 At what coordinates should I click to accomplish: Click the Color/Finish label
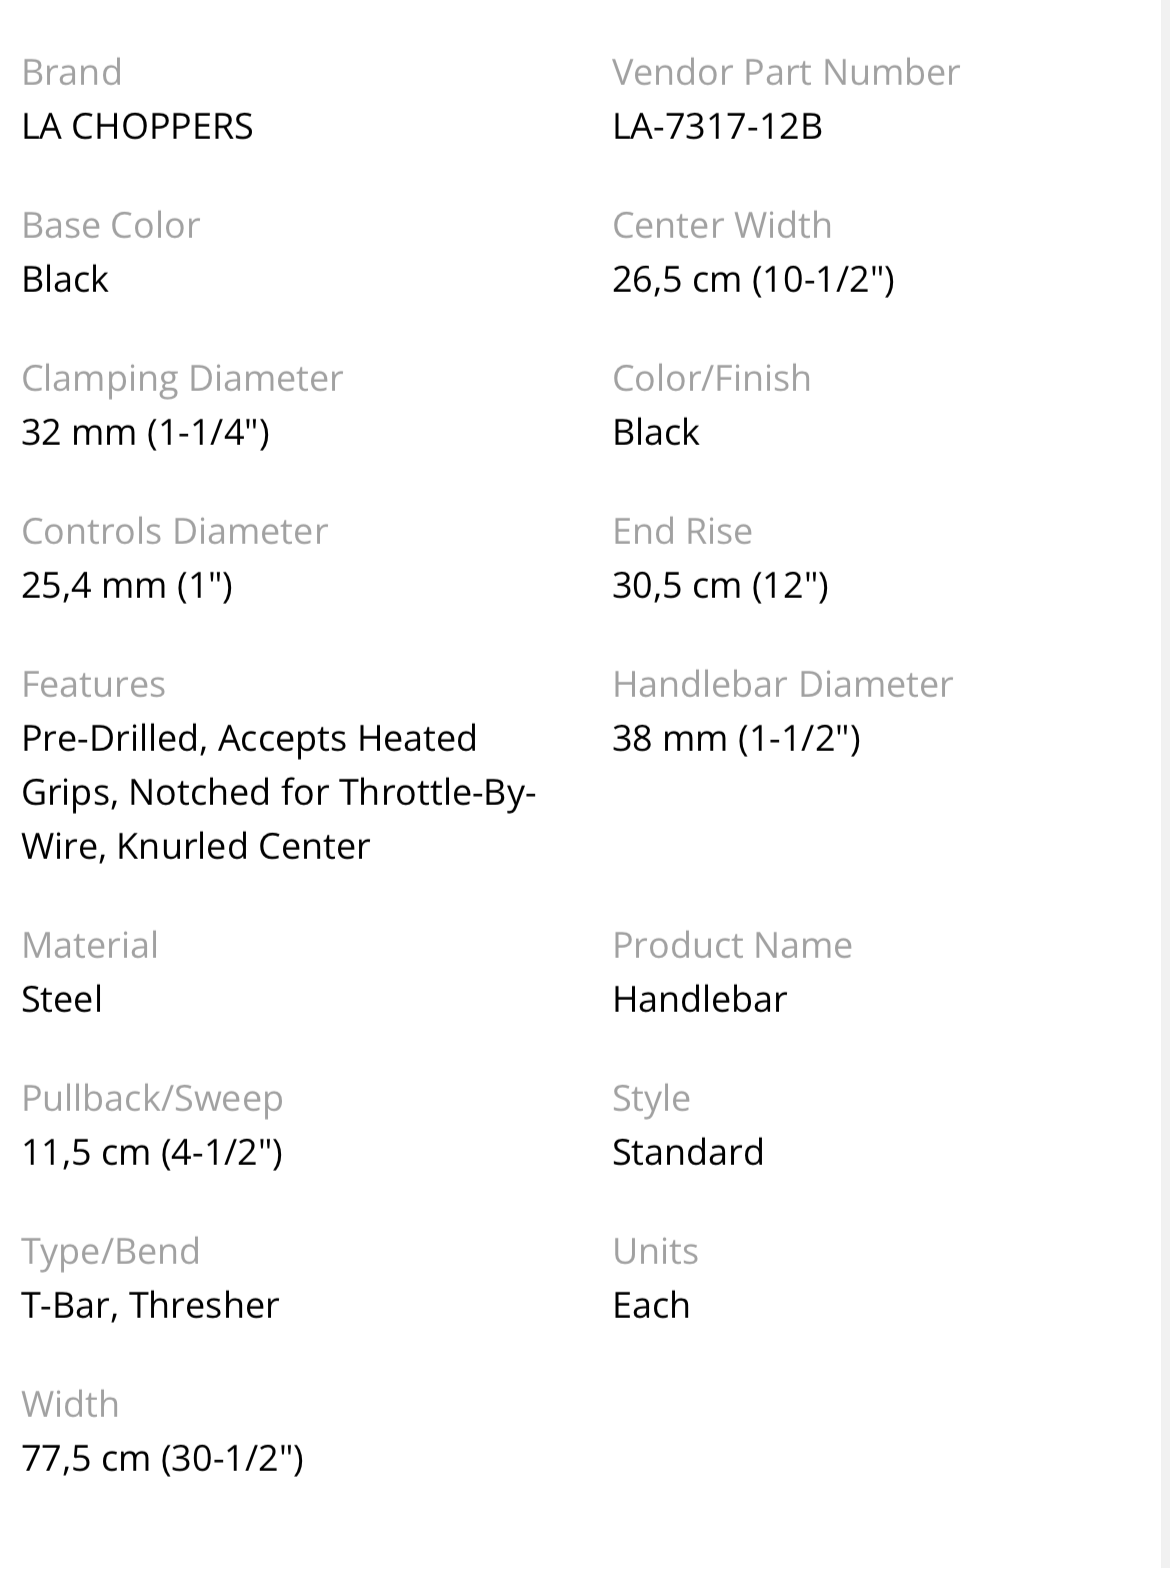(x=711, y=378)
